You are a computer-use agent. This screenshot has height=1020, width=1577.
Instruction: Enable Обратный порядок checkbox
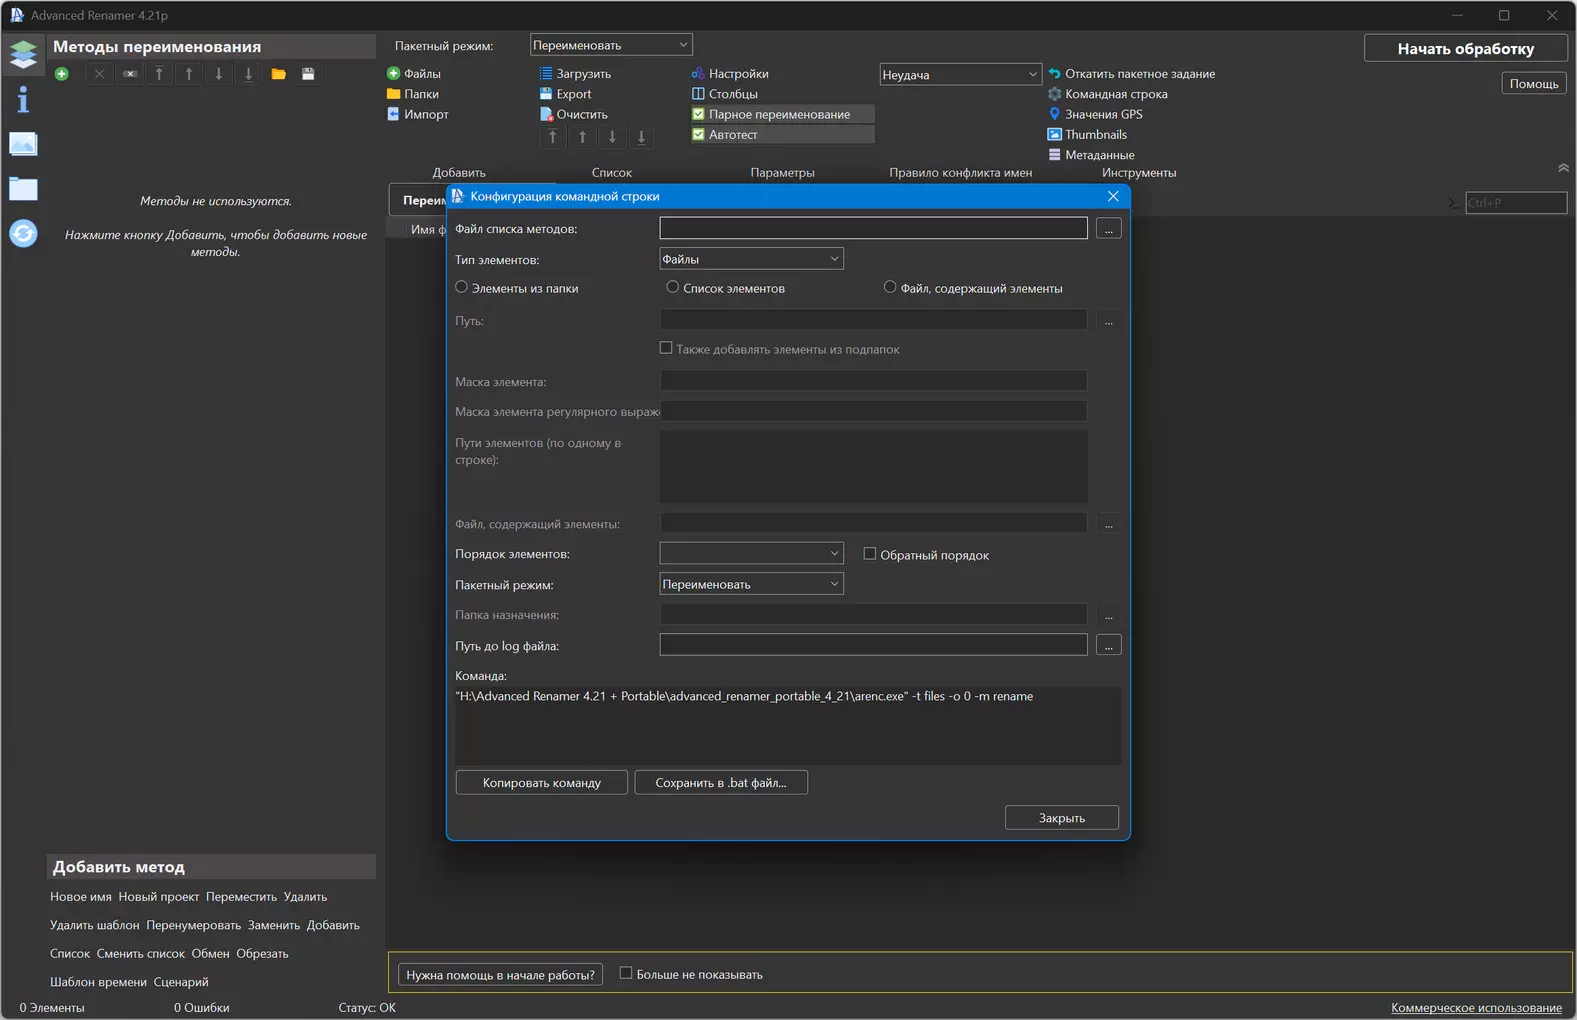point(870,554)
